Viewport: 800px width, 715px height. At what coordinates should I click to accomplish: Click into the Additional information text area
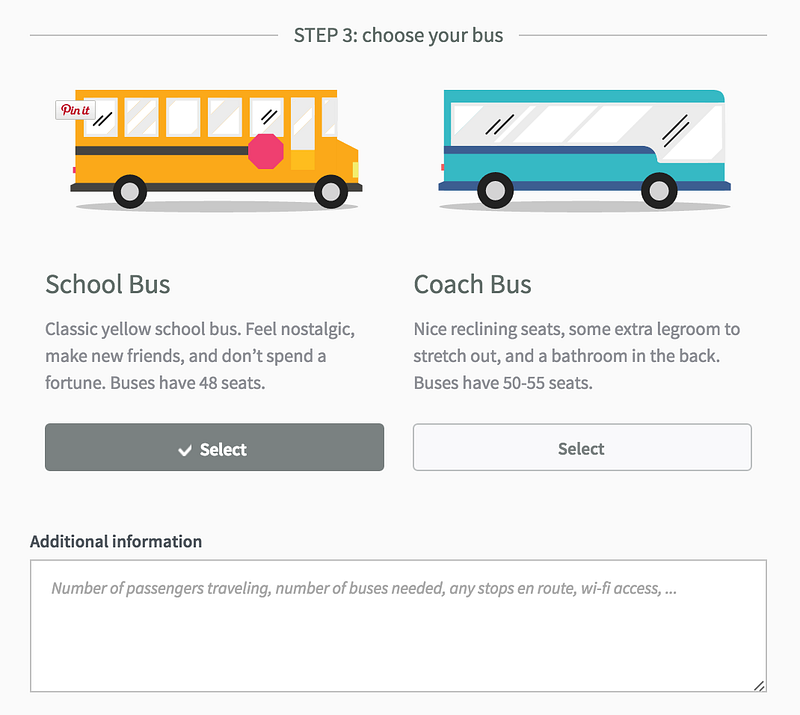[398, 626]
